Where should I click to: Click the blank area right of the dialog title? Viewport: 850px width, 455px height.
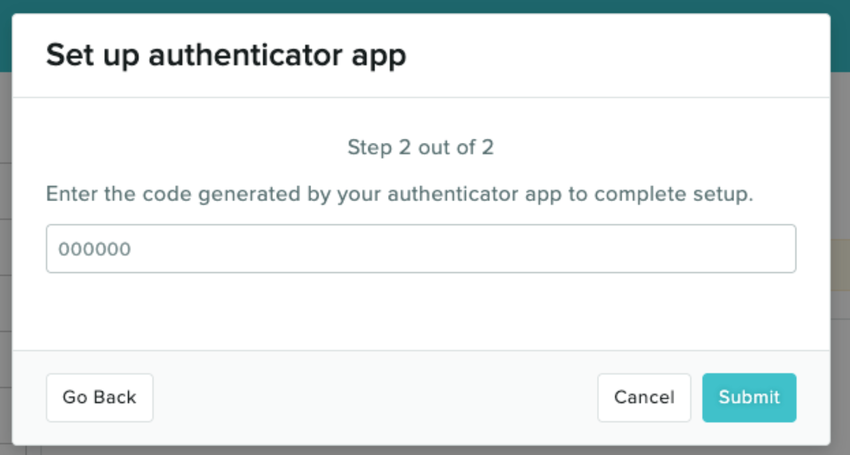point(620,55)
